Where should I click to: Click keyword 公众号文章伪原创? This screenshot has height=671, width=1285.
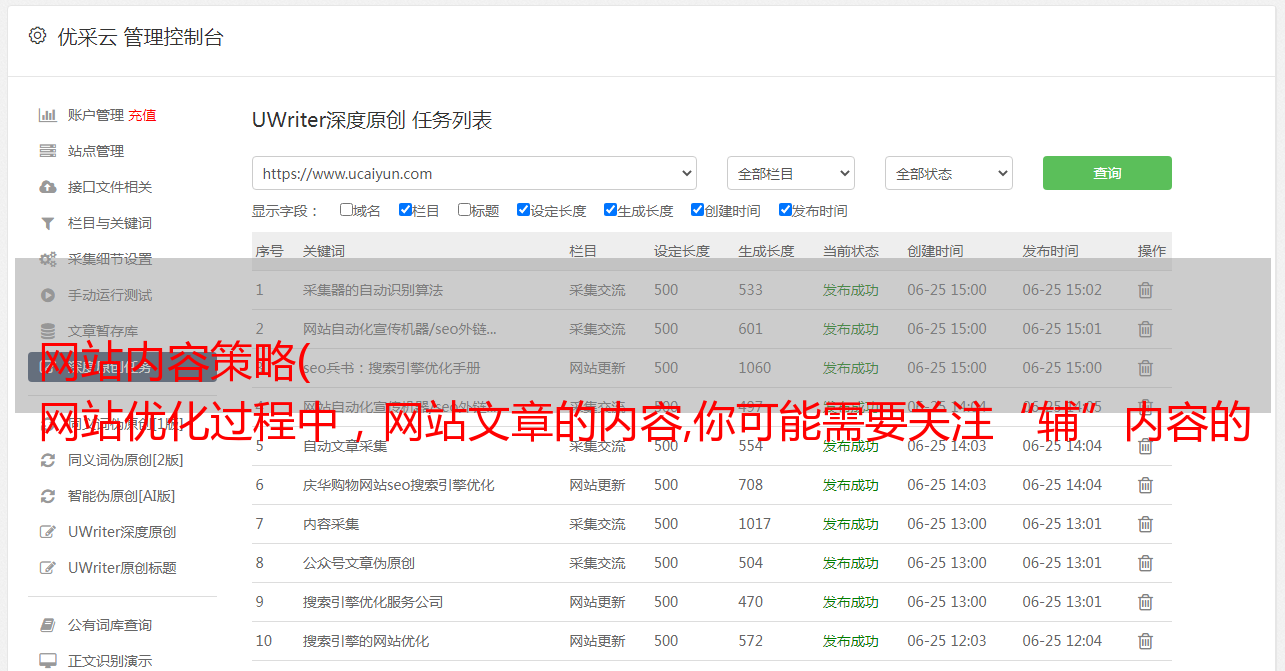pyautogui.click(x=359, y=563)
